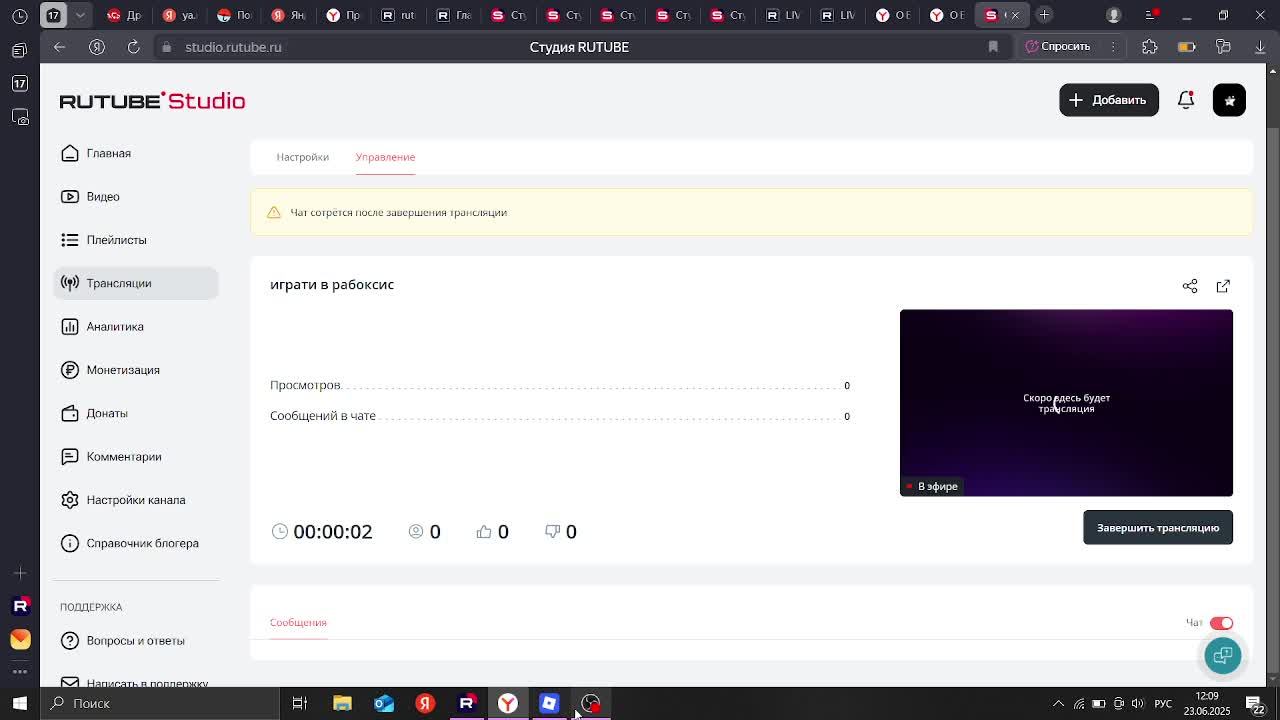This screenshot has height=720, width=1280.
Task: Click the stream preview player
Action: [x=1066, y=403]
